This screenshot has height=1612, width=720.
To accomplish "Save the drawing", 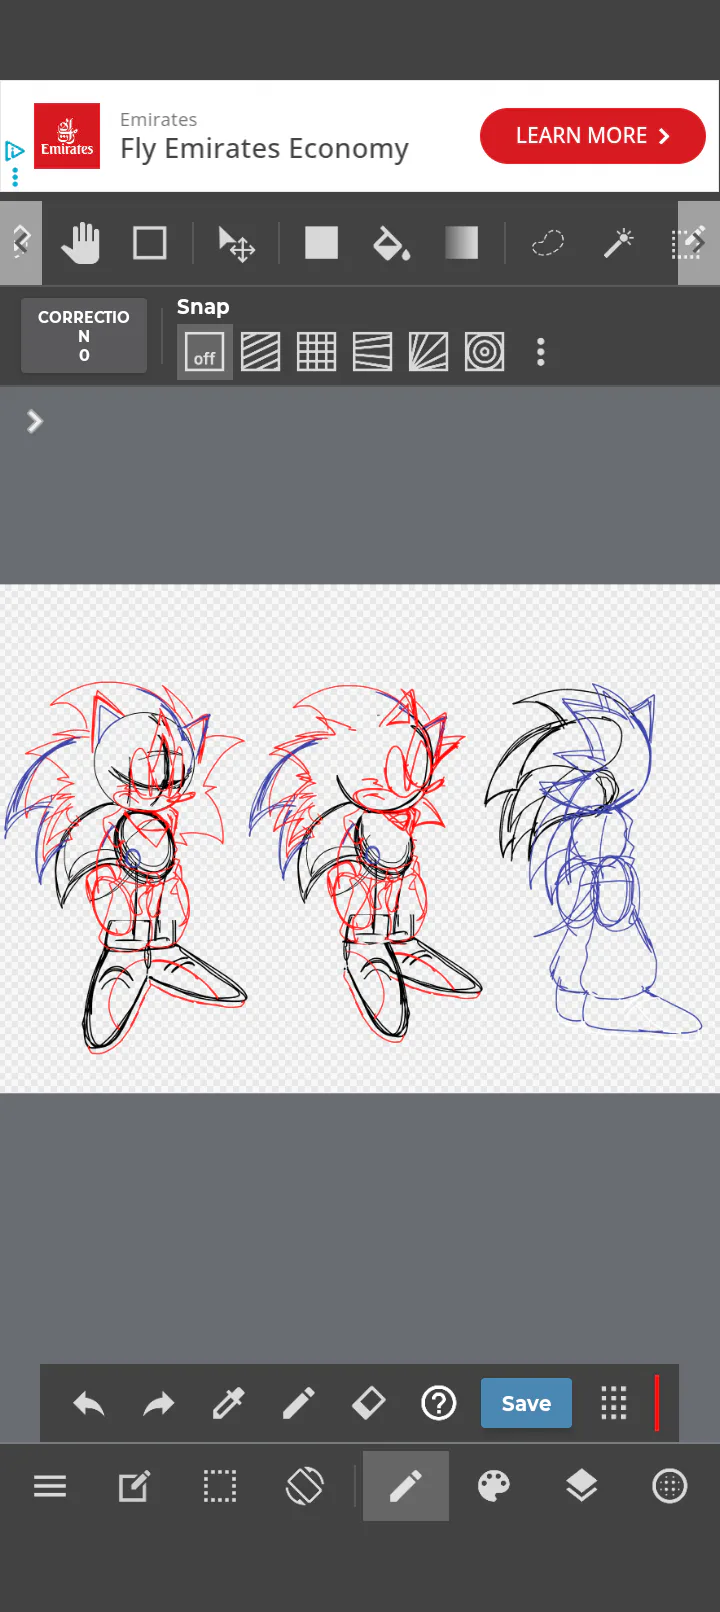I will (526, 1404).
